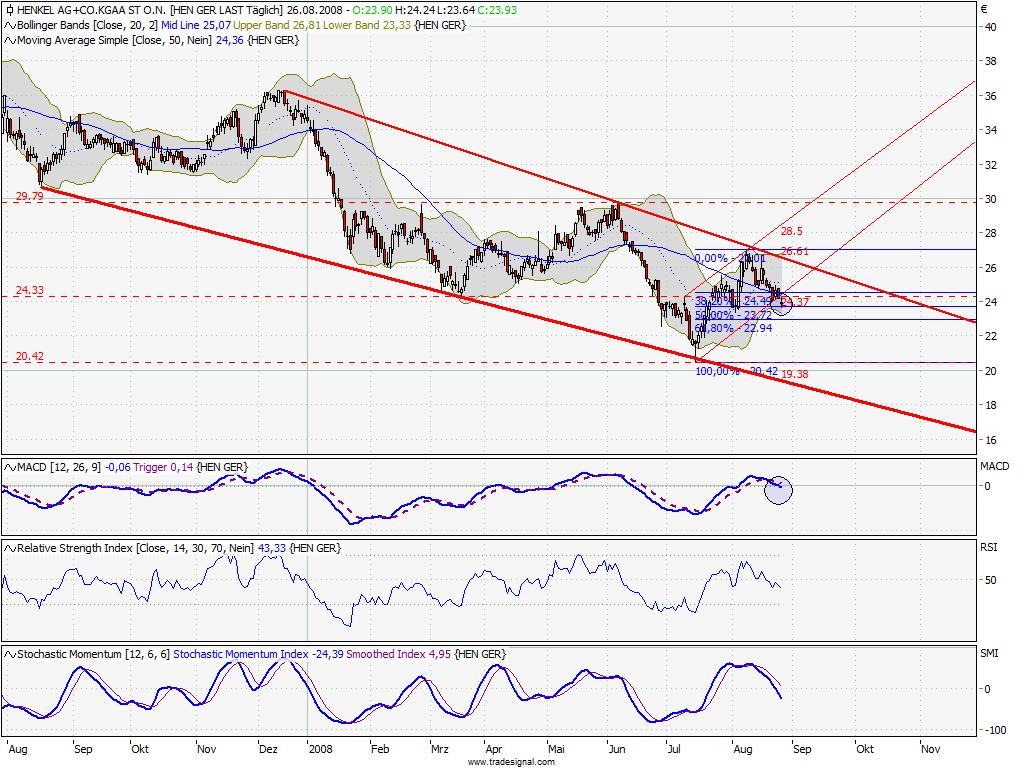Click the 50 tick on RSI axis
The height and width of the screenshot is (768, 1024).
click(991, 580)
